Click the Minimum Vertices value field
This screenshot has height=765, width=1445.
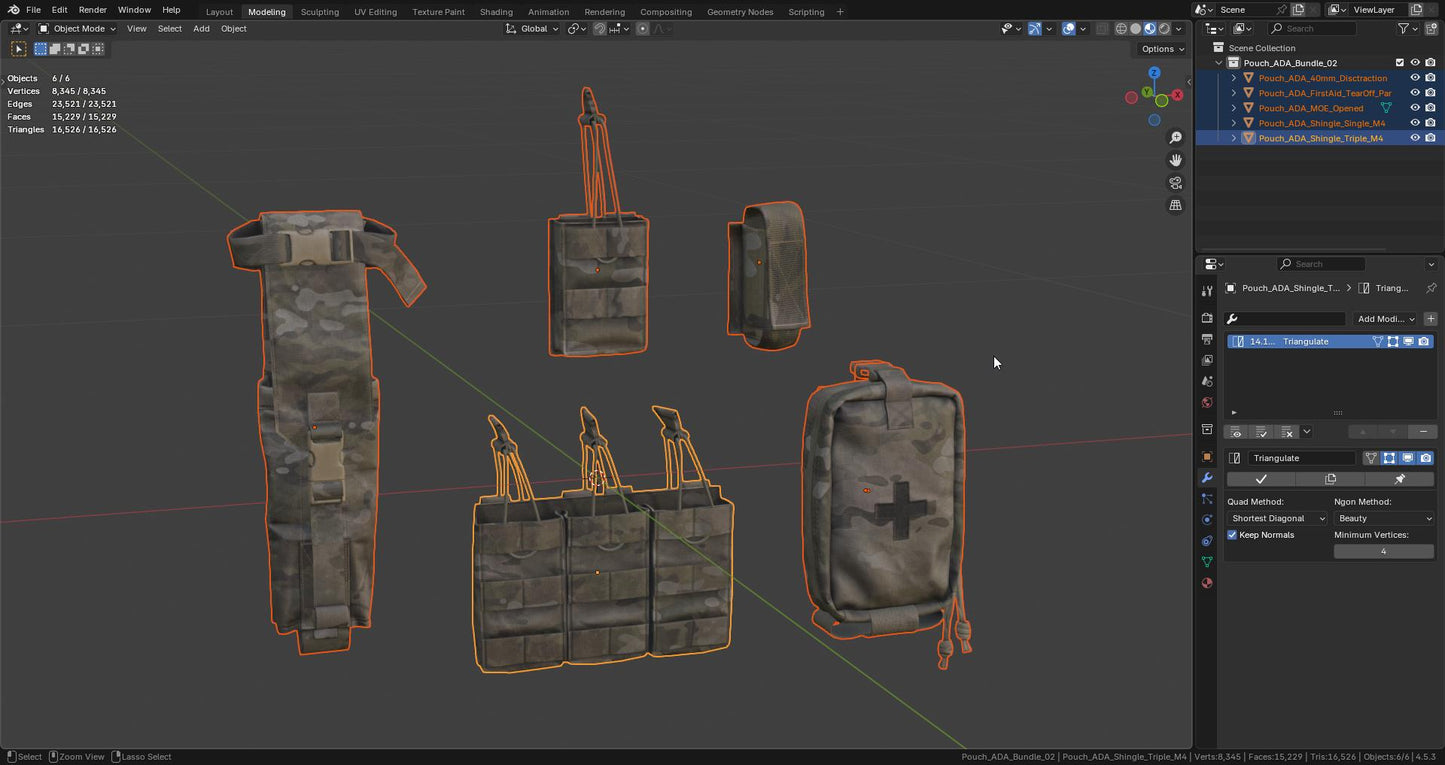coord(1383,551)
